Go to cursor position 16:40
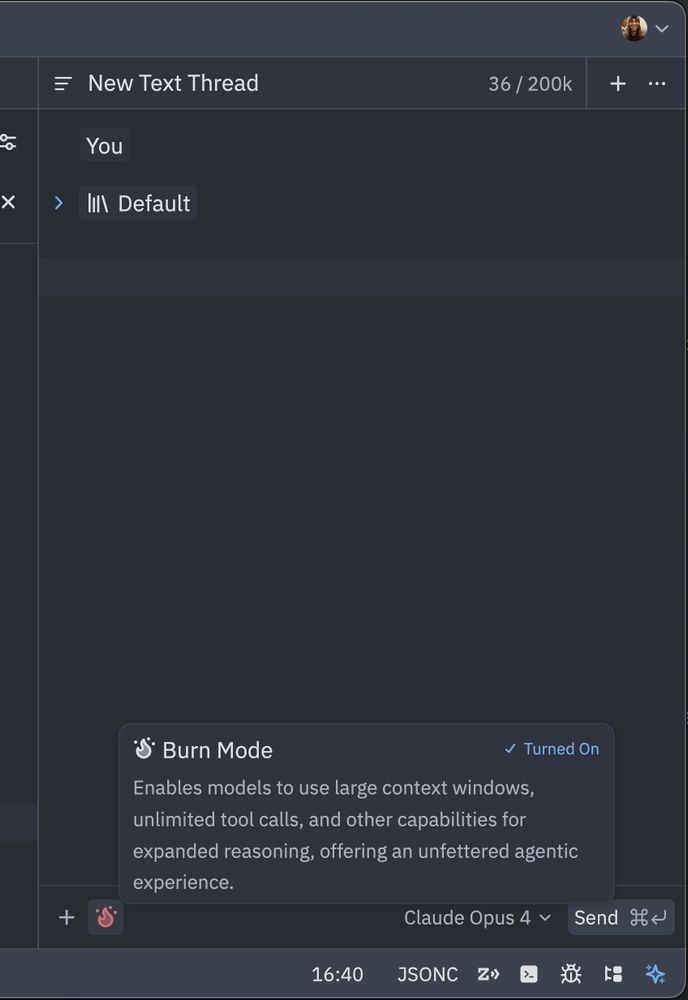Viewport: 688px width, 1000px height. (x=337, y=974)
